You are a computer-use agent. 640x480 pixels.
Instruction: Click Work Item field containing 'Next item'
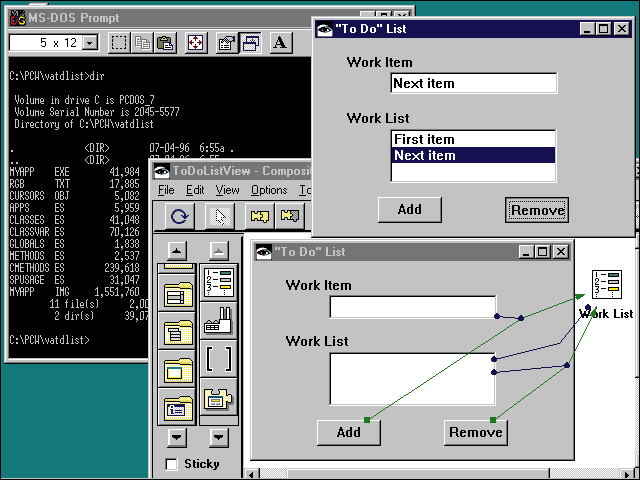pos(472,84)
